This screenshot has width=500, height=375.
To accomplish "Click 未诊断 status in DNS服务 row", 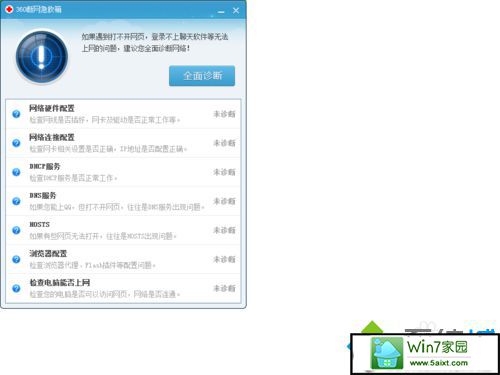I will click(x=224, y=201).
